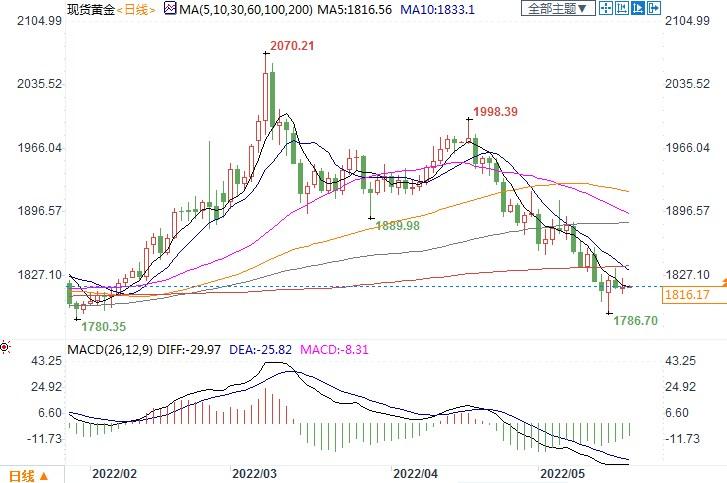This screenshot has width=727, height=483.
Task: Click the MACD settings sun icon
Action: point(6,348)
